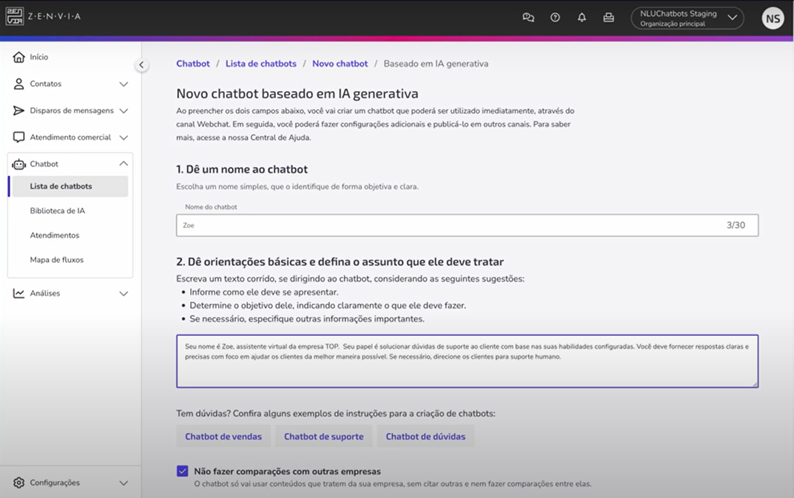
Task: Click the chatbot instructions text area
Action: click(467, 361)
